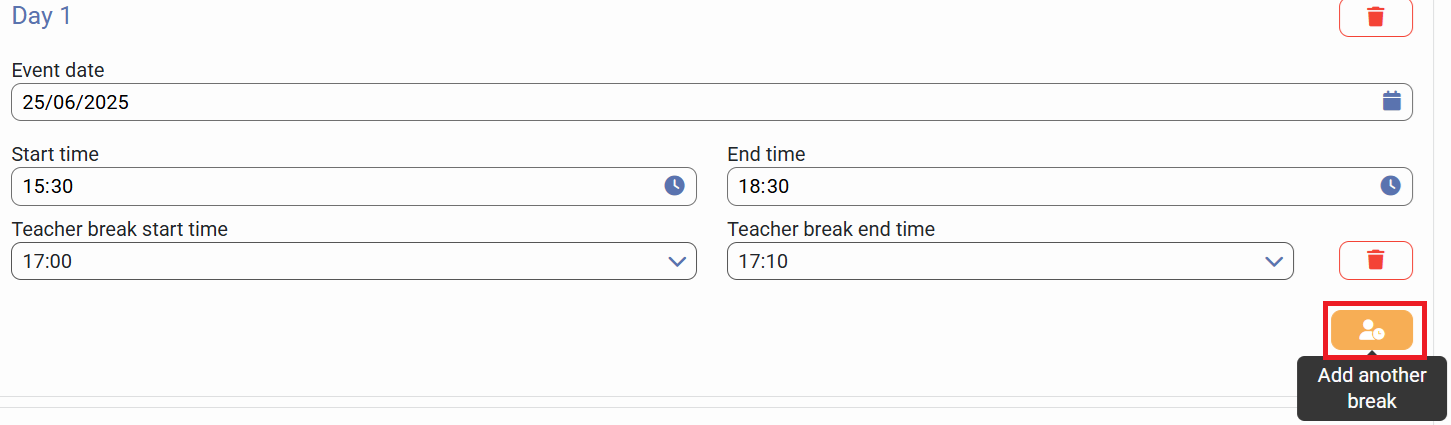Open the Event date calendar picker icon
Screen dimensions: 1451x425
[x=1391, y=101]
